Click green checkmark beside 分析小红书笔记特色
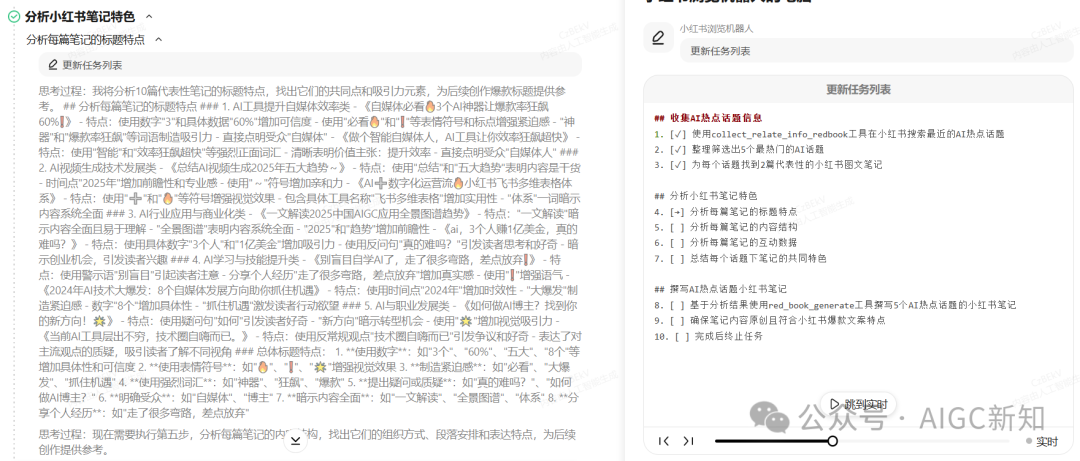The height and width of the screenshot is (461, 1080). pyautogui.click(x=13, y=17)
